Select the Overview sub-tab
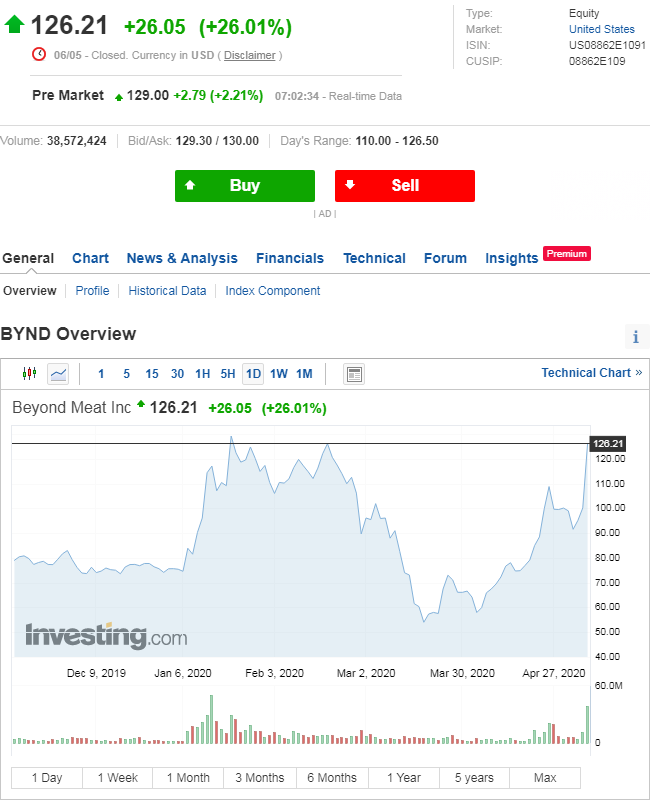Screen dimensions: 650x809 click(x=30, y=291)
